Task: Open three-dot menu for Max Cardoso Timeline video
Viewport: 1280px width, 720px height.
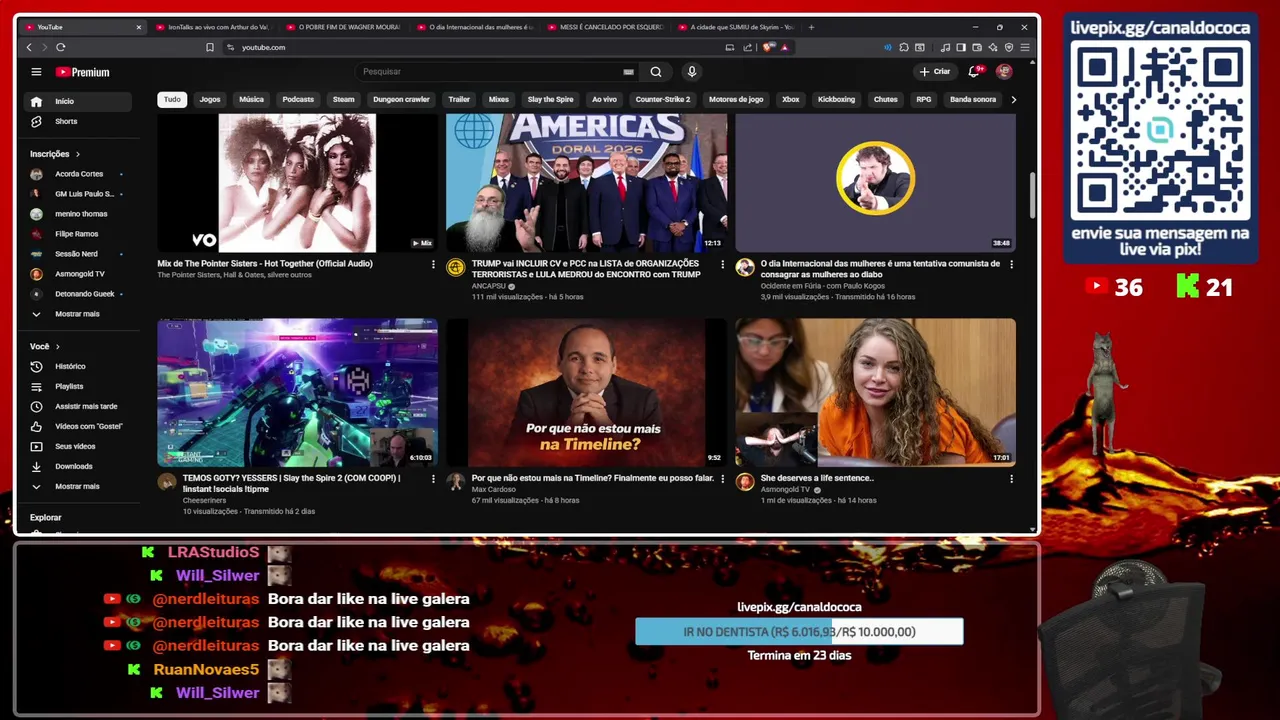Action: pyautogui.click(x=722, y=479)
